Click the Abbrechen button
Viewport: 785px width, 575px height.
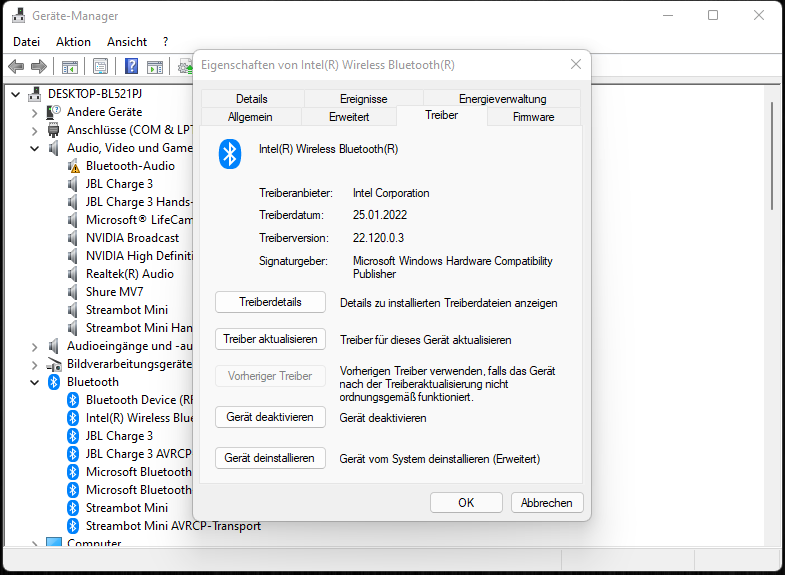[547, 502]
